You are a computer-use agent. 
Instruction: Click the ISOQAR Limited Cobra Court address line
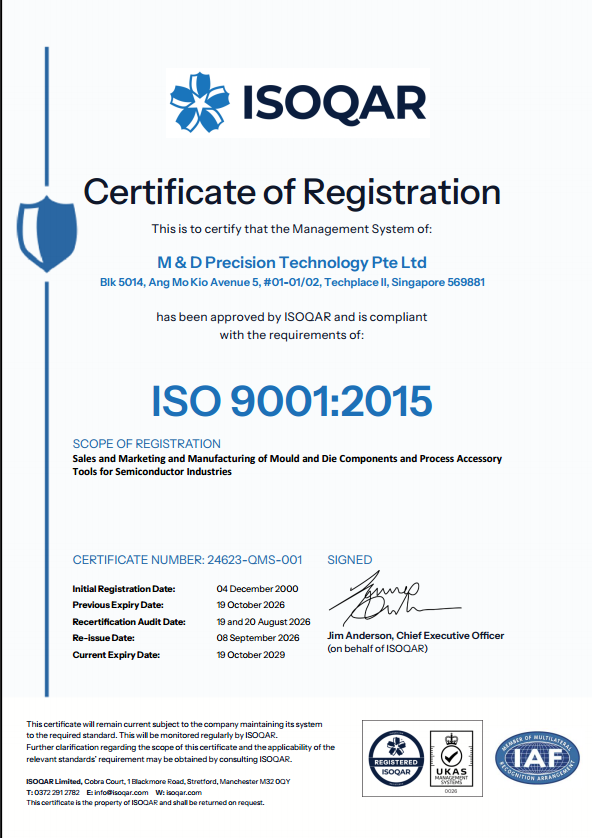coord(158,781)
